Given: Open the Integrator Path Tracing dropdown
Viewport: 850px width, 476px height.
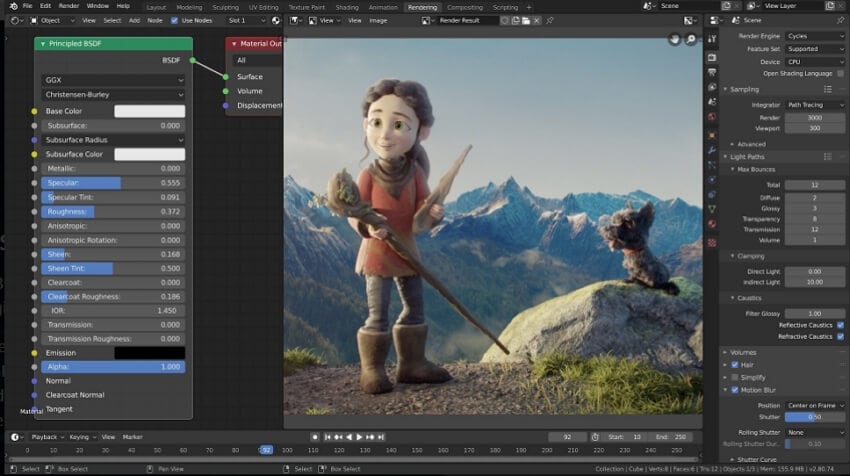Looking at the screenshot, I should point(815,105).
